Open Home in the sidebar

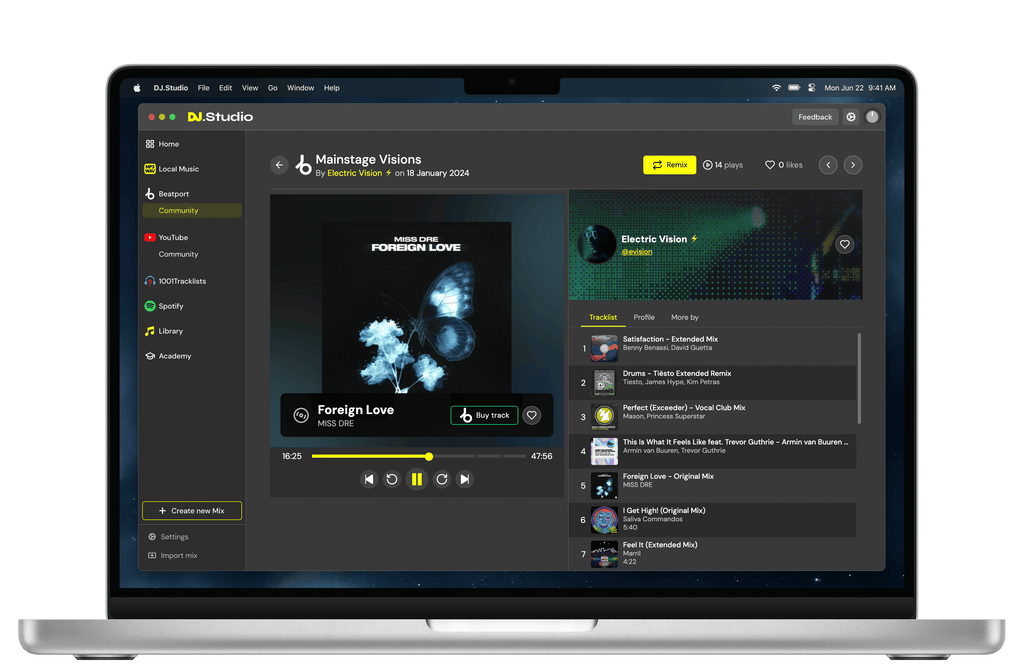(x=163, y=144)
